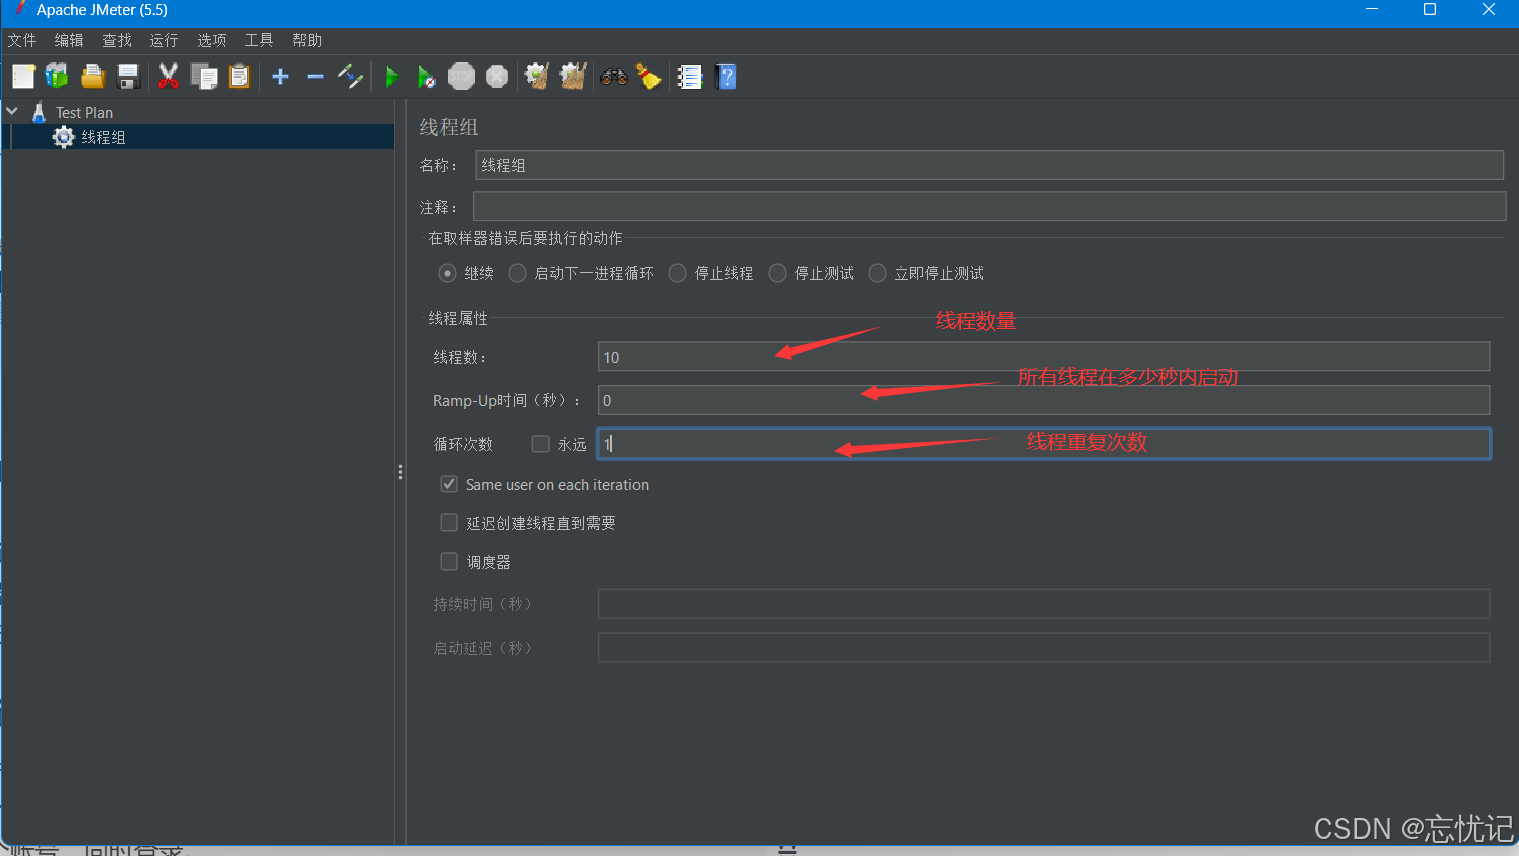This screenshot has height=856, width=1519.
Task: Start the test with green play icon
Action: [x=391, y=76]
